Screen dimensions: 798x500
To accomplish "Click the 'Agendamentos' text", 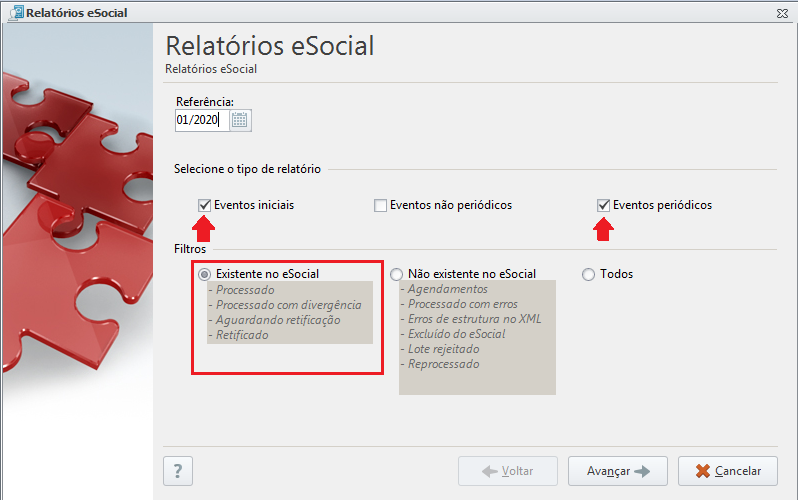I will (x=448, y=289).
